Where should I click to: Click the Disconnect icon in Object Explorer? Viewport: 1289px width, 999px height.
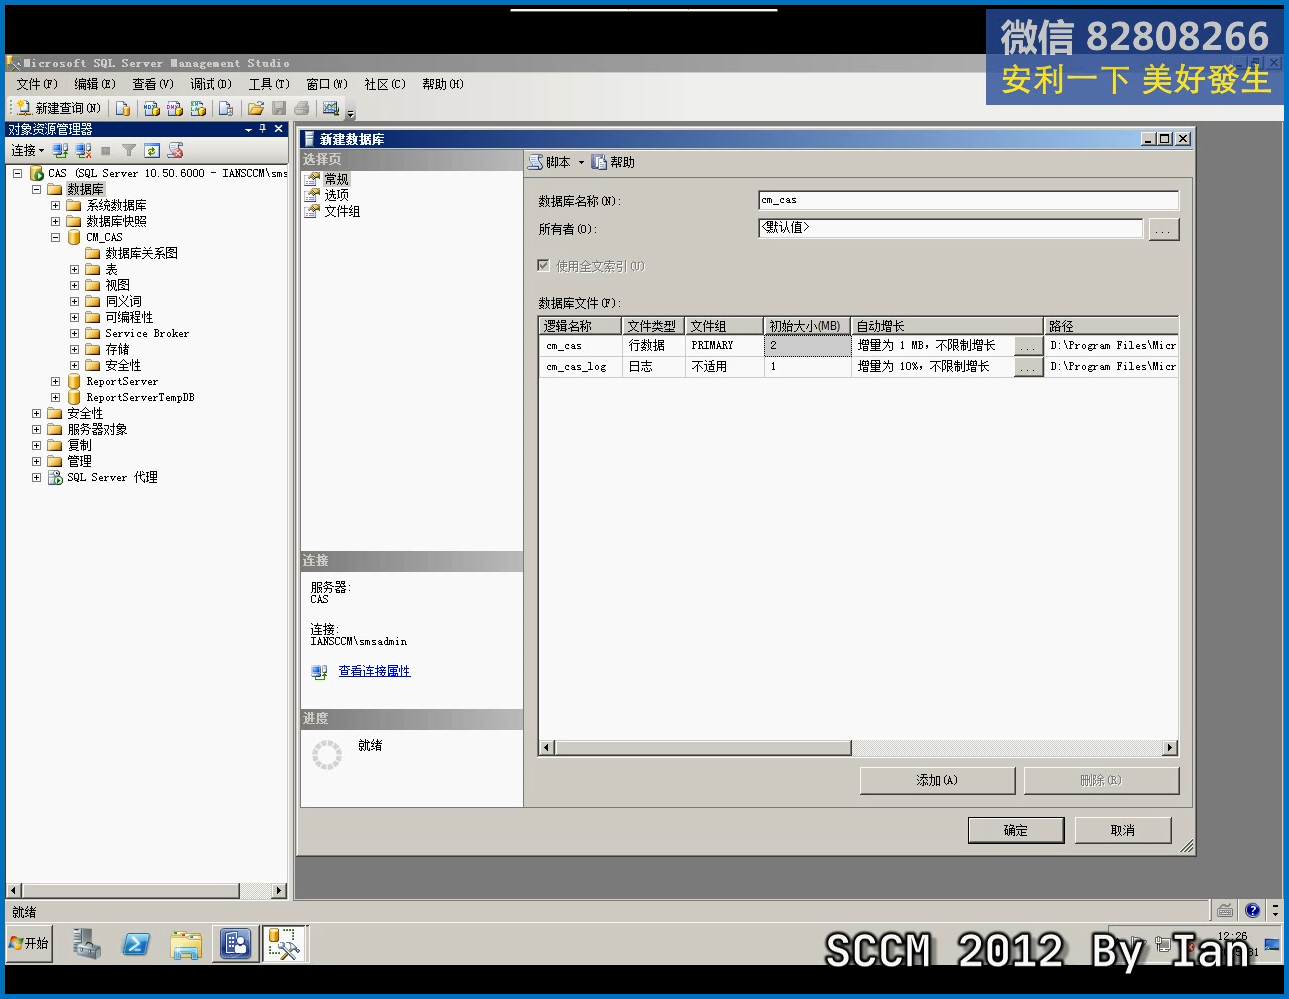click(x=84, y=150)
